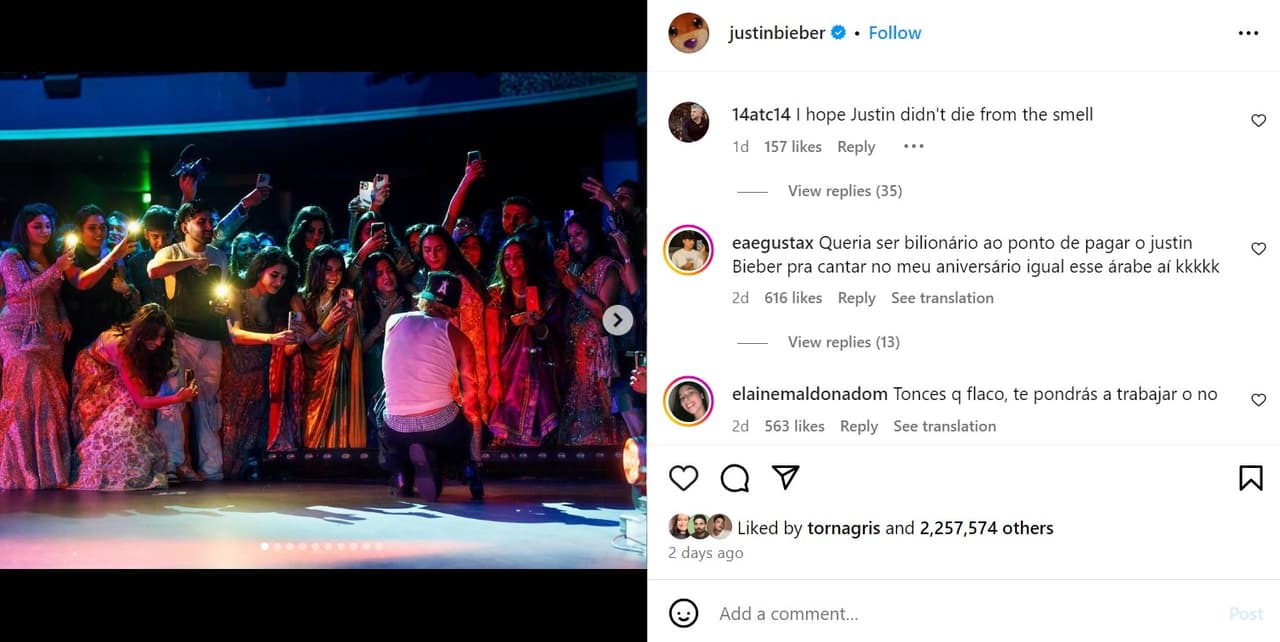Like elainemaldonadom's comment

(x=1258, y=400)
